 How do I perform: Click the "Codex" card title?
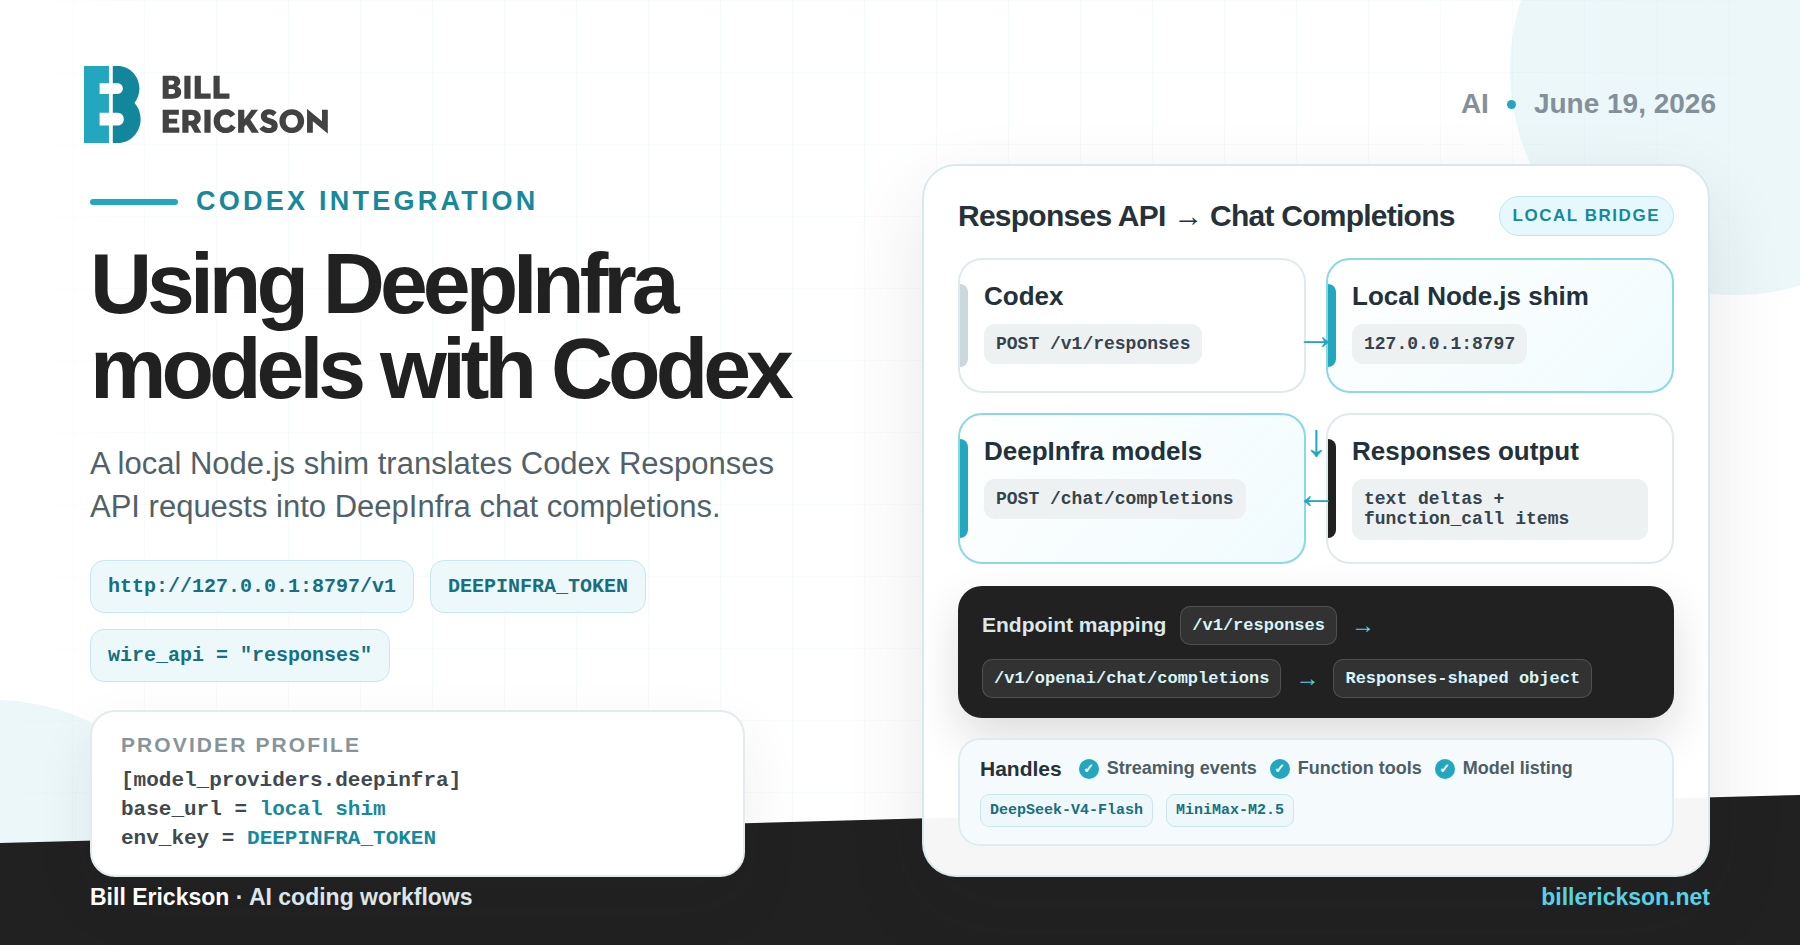pyautogui.click(x=1024, y=296)
